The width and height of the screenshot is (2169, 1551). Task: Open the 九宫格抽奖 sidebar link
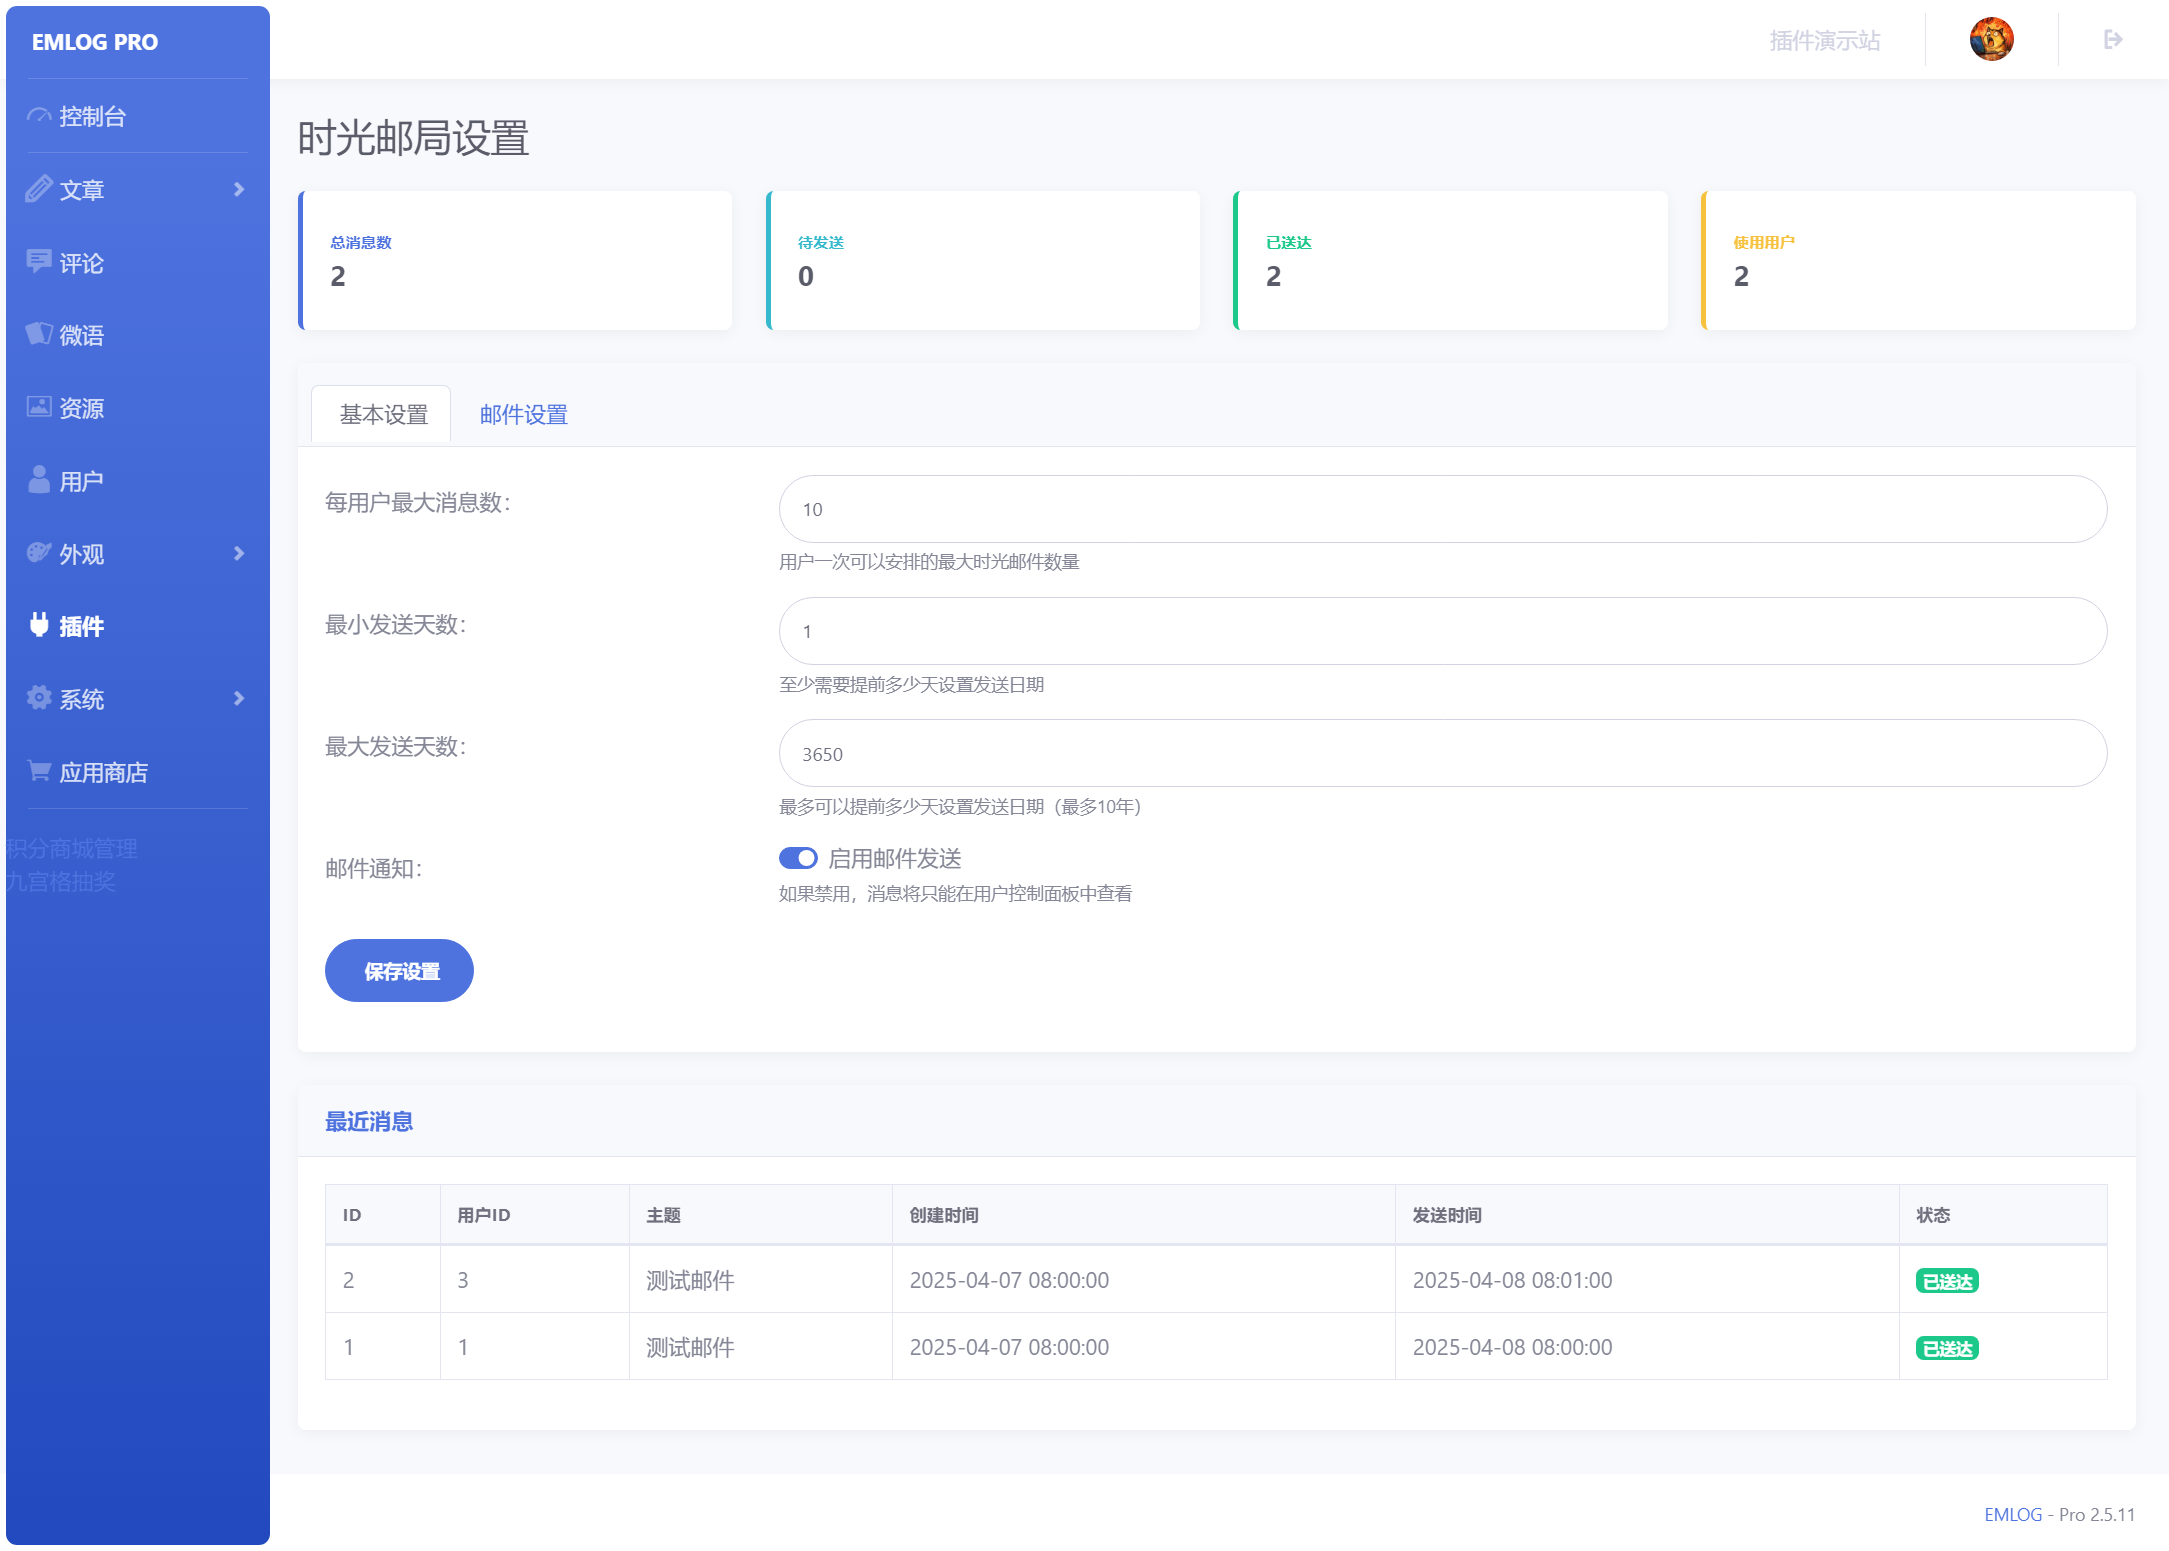(61, 881)
